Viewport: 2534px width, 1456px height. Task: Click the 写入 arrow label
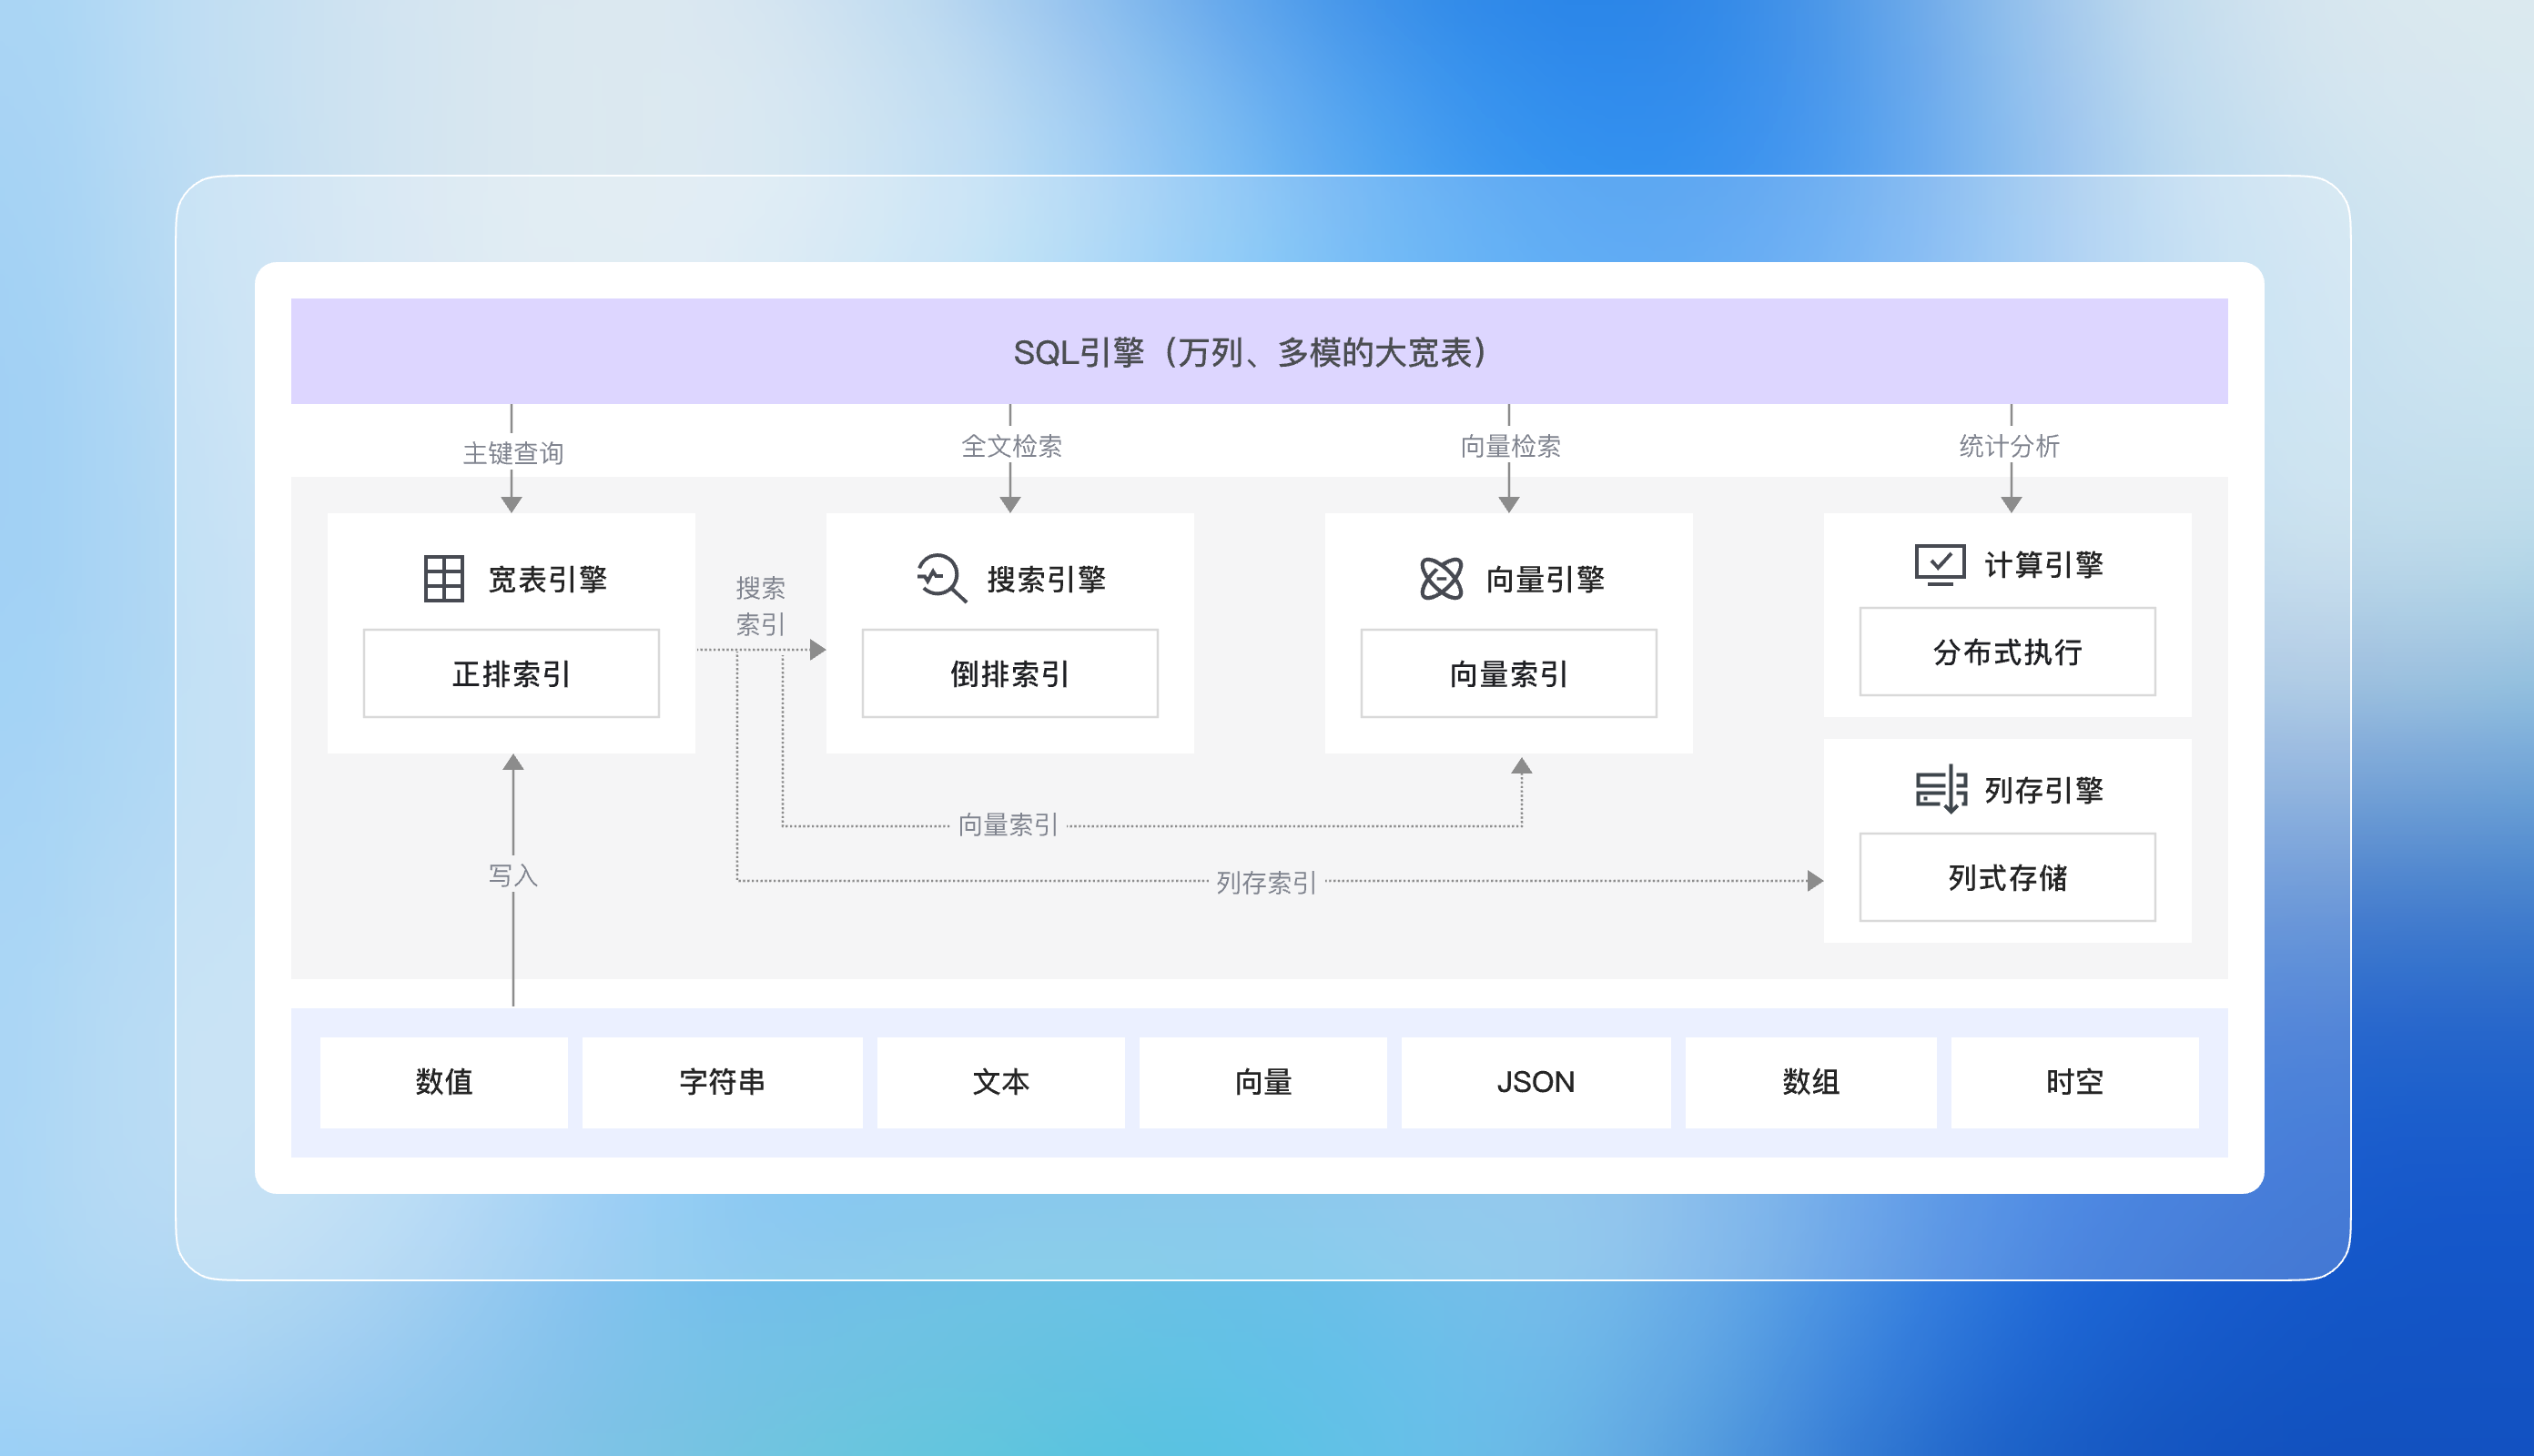click(513, 875)
